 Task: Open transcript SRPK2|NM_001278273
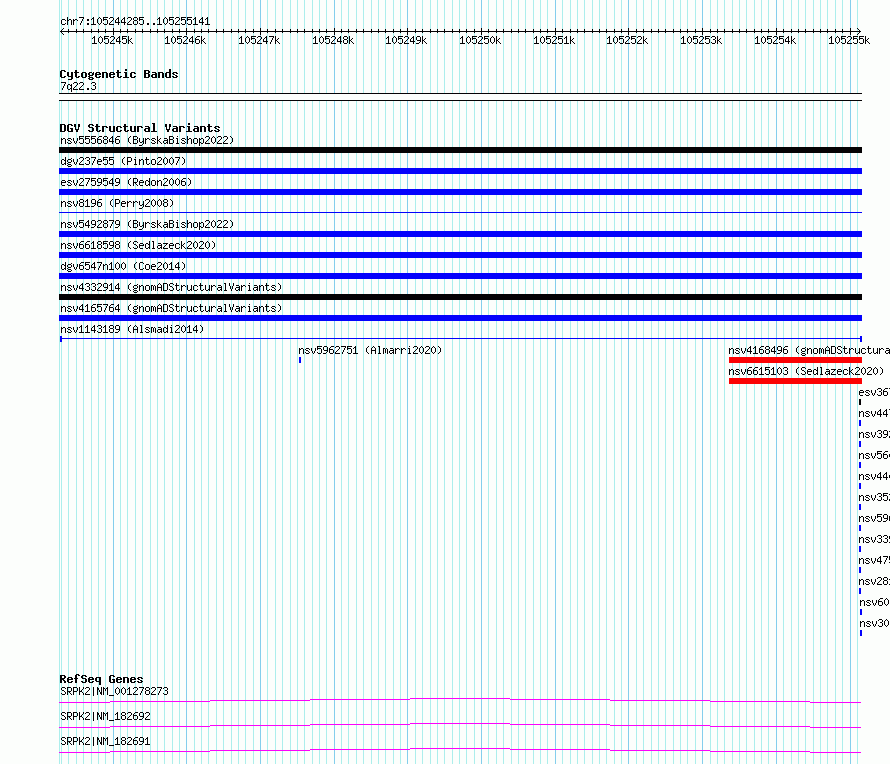(114, 691)
